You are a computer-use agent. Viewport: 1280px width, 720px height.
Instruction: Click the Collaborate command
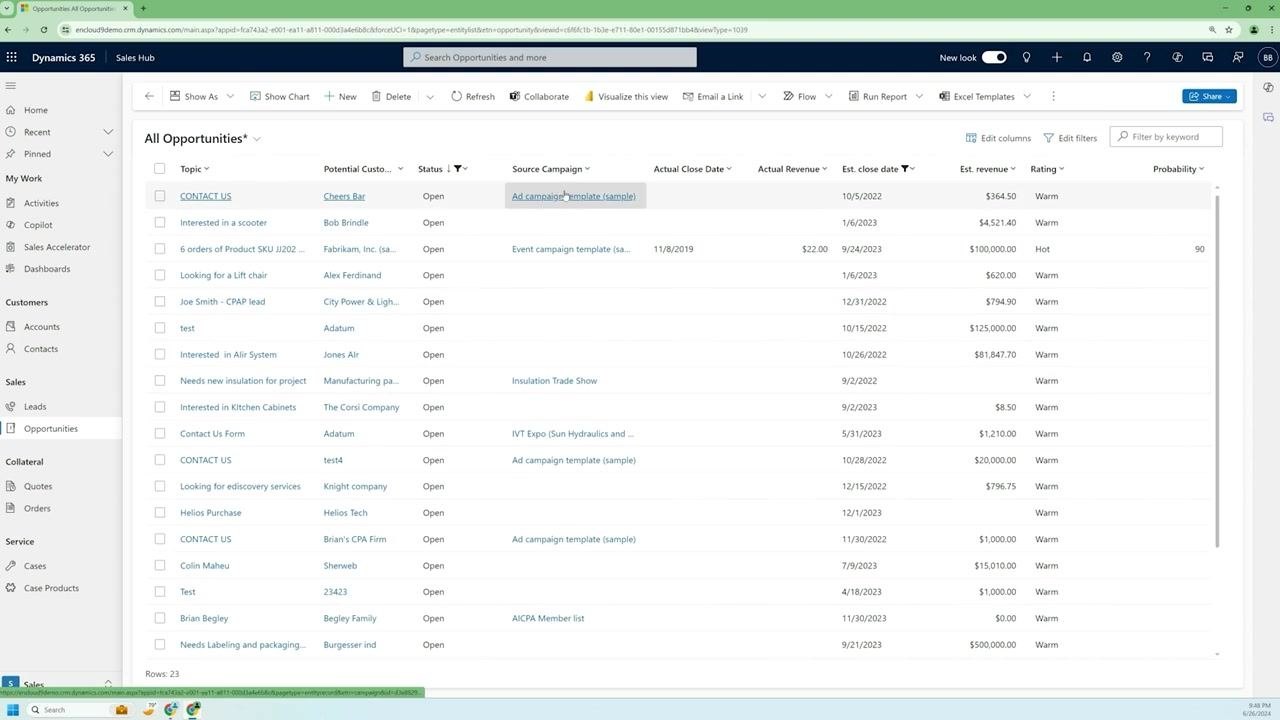click(539, 96)
